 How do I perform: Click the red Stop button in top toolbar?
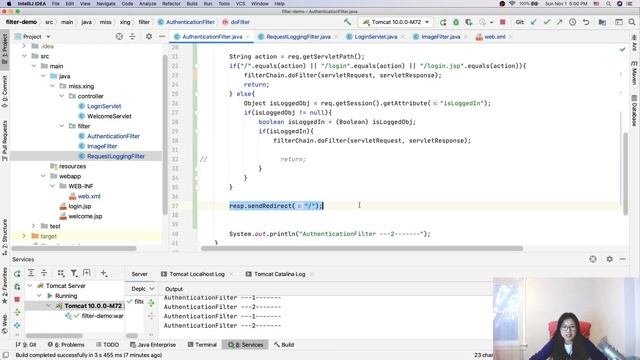coord(503,22)
